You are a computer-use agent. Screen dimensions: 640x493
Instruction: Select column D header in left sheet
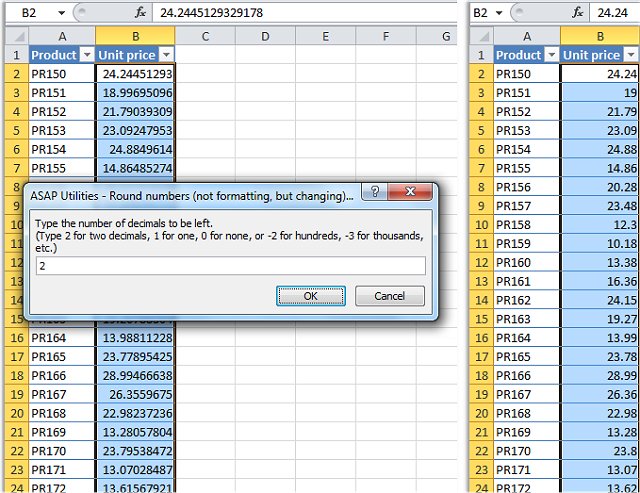(x=265, y=36)
